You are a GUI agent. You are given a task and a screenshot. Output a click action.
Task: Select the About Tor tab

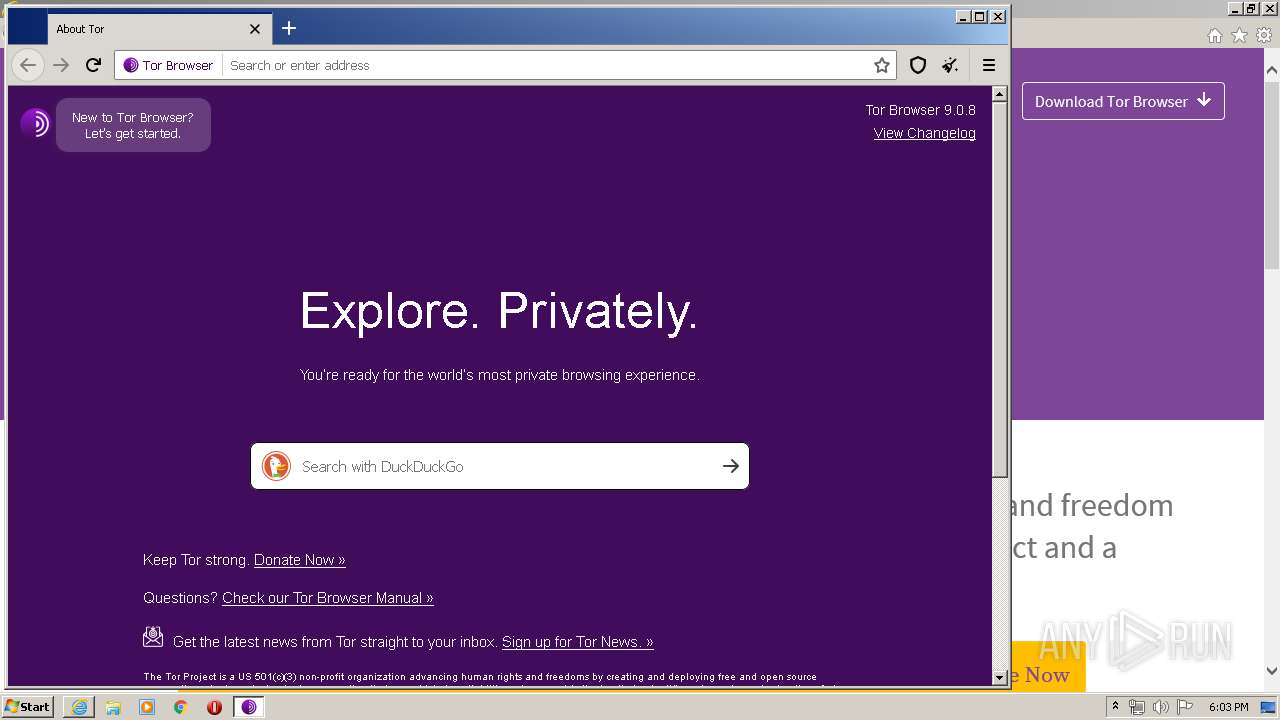[158, 29]
